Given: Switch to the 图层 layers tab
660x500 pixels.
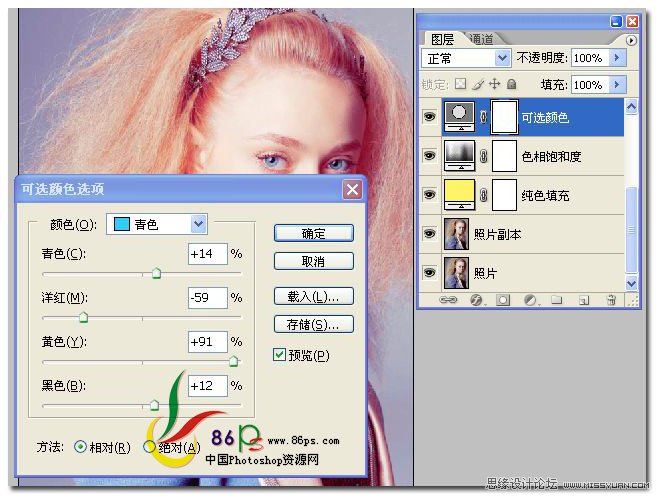Looking at the screenshot, I should pyautogui.click(x=442, y=40).
